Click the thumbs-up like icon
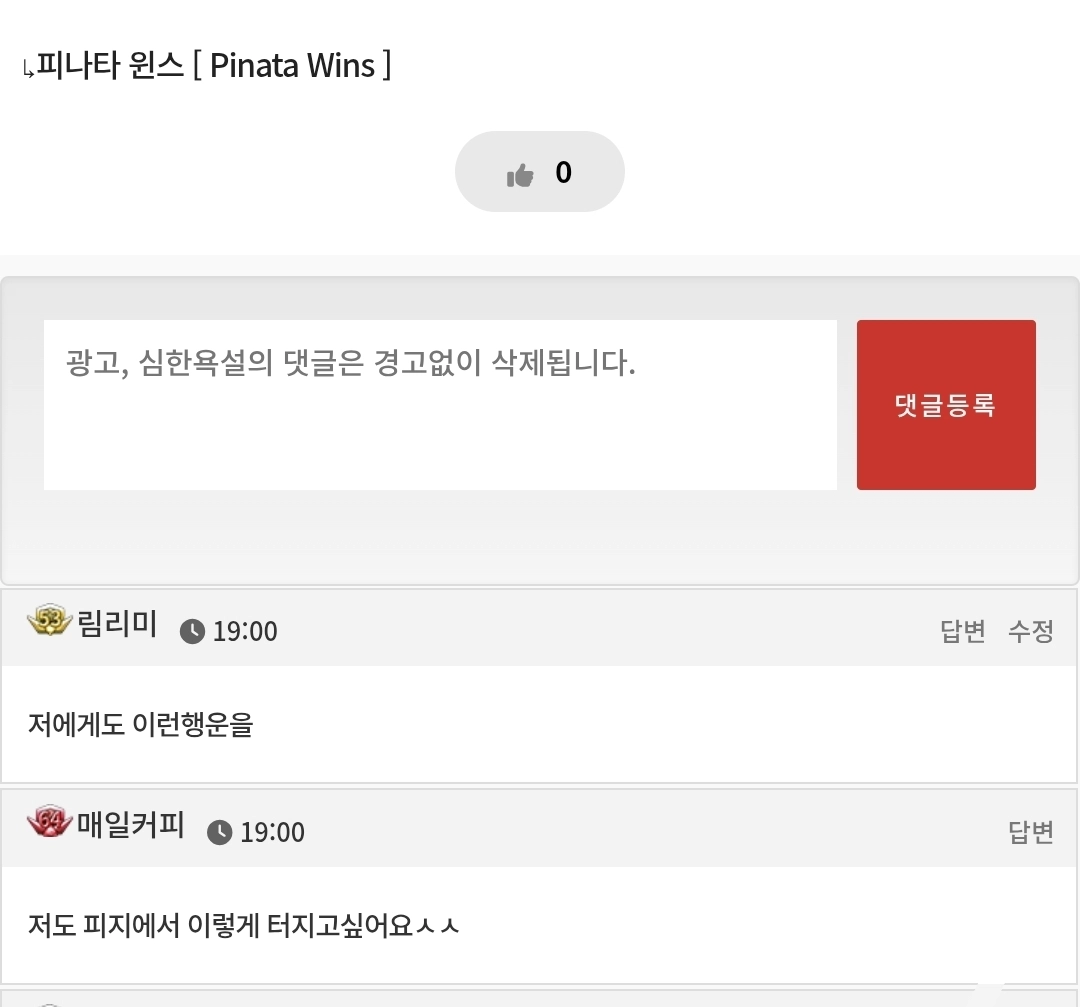Viewport: 1080px width, 1007px height. click(520, 176)
